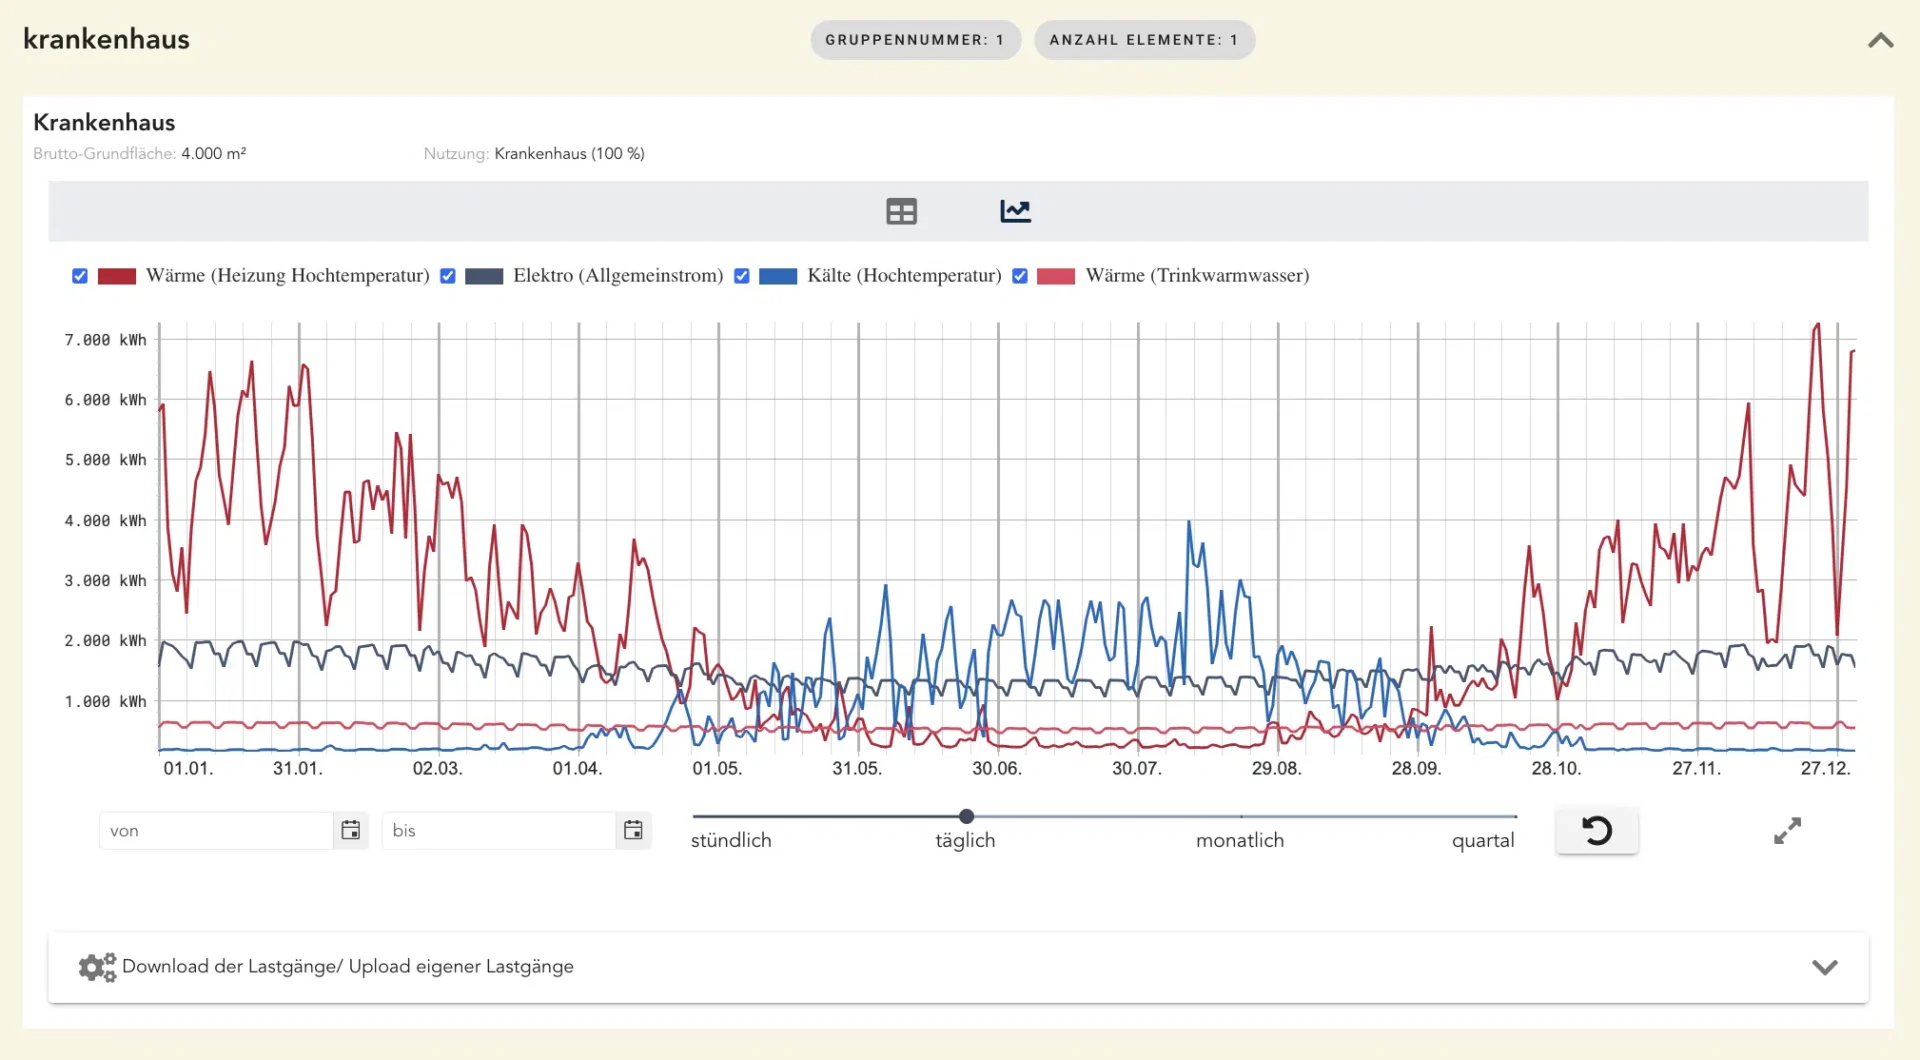The width and height of the screenshot is (1920, 1060).
Task: Toggle Wärme (Heizung Hochtemperatur) checkbox
Action: [x=80, y=276]
